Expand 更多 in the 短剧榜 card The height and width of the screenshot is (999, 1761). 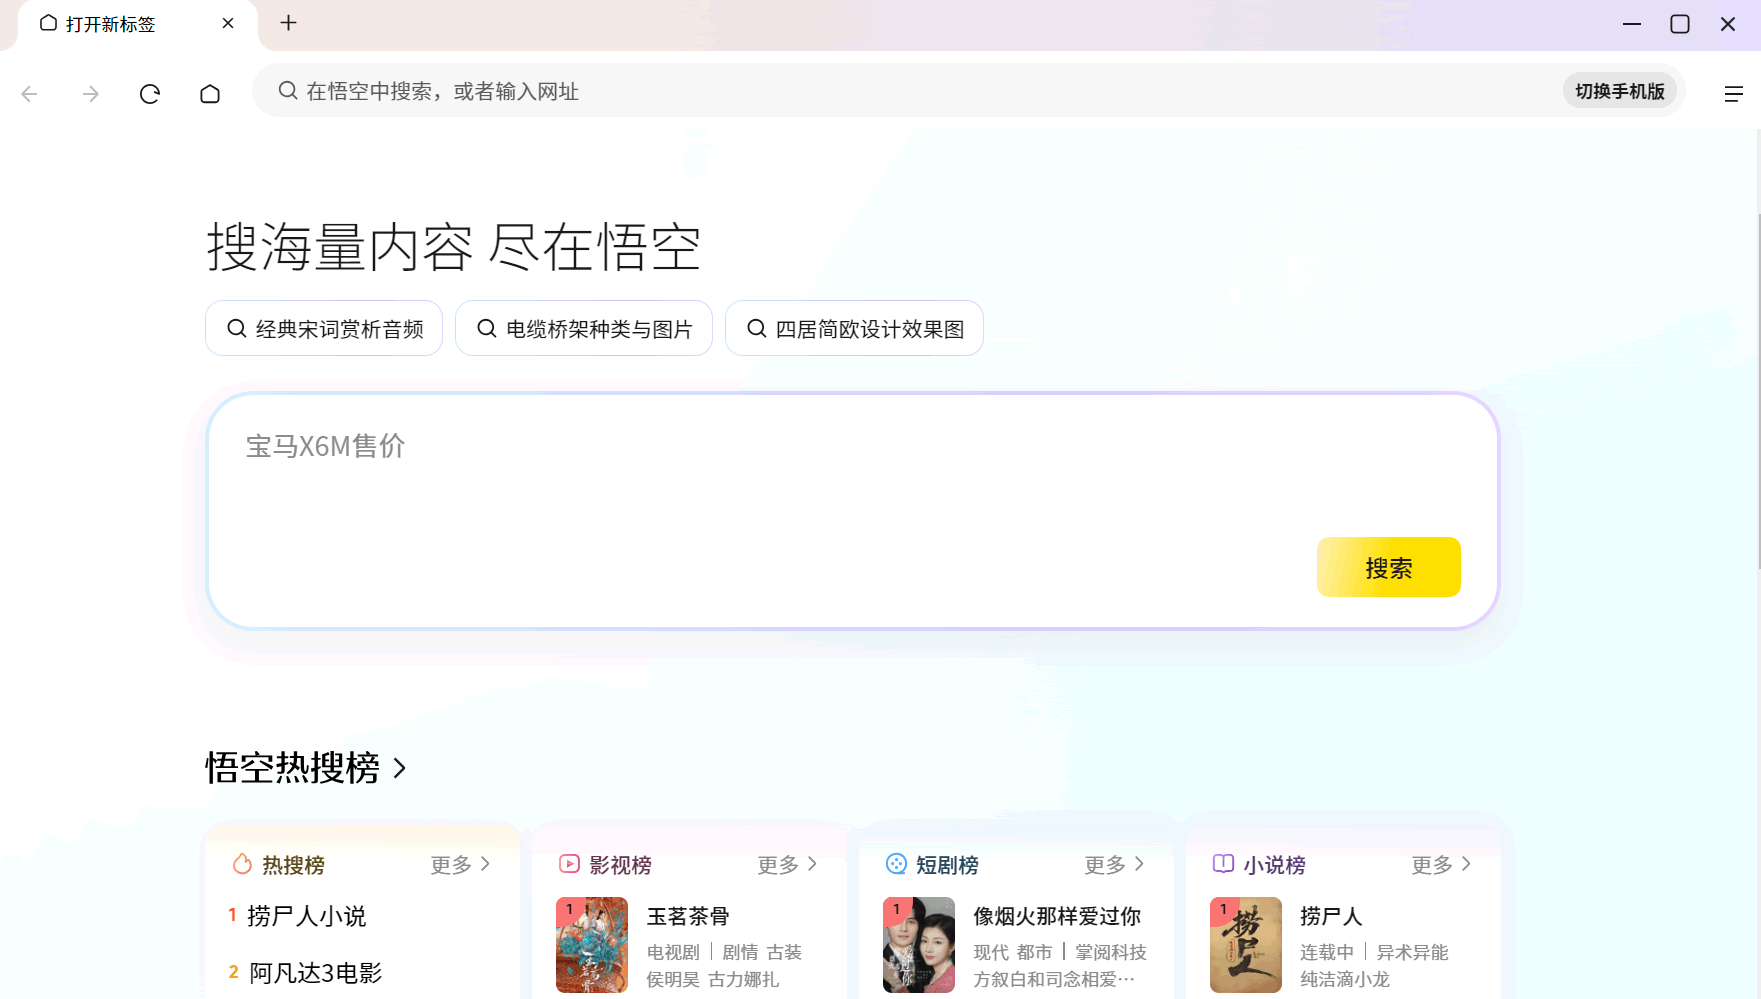(x=1115, y=864)
